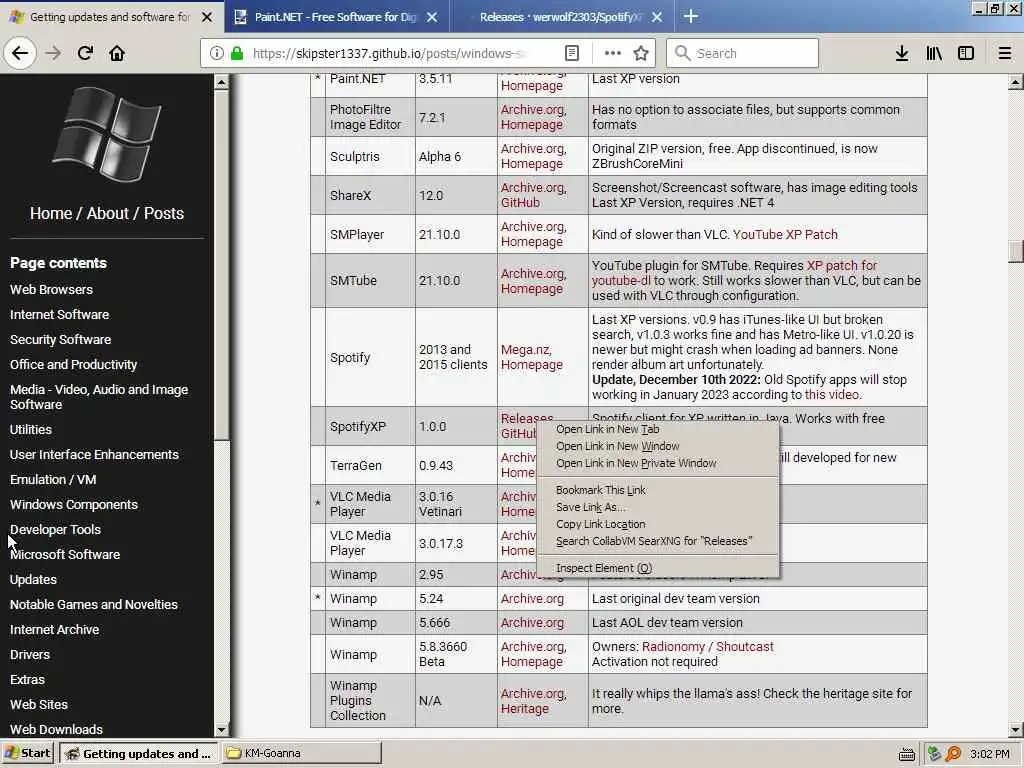Click the forward navigation arrow
This screenshot has height=768, width=1024.
coord(54,53)
